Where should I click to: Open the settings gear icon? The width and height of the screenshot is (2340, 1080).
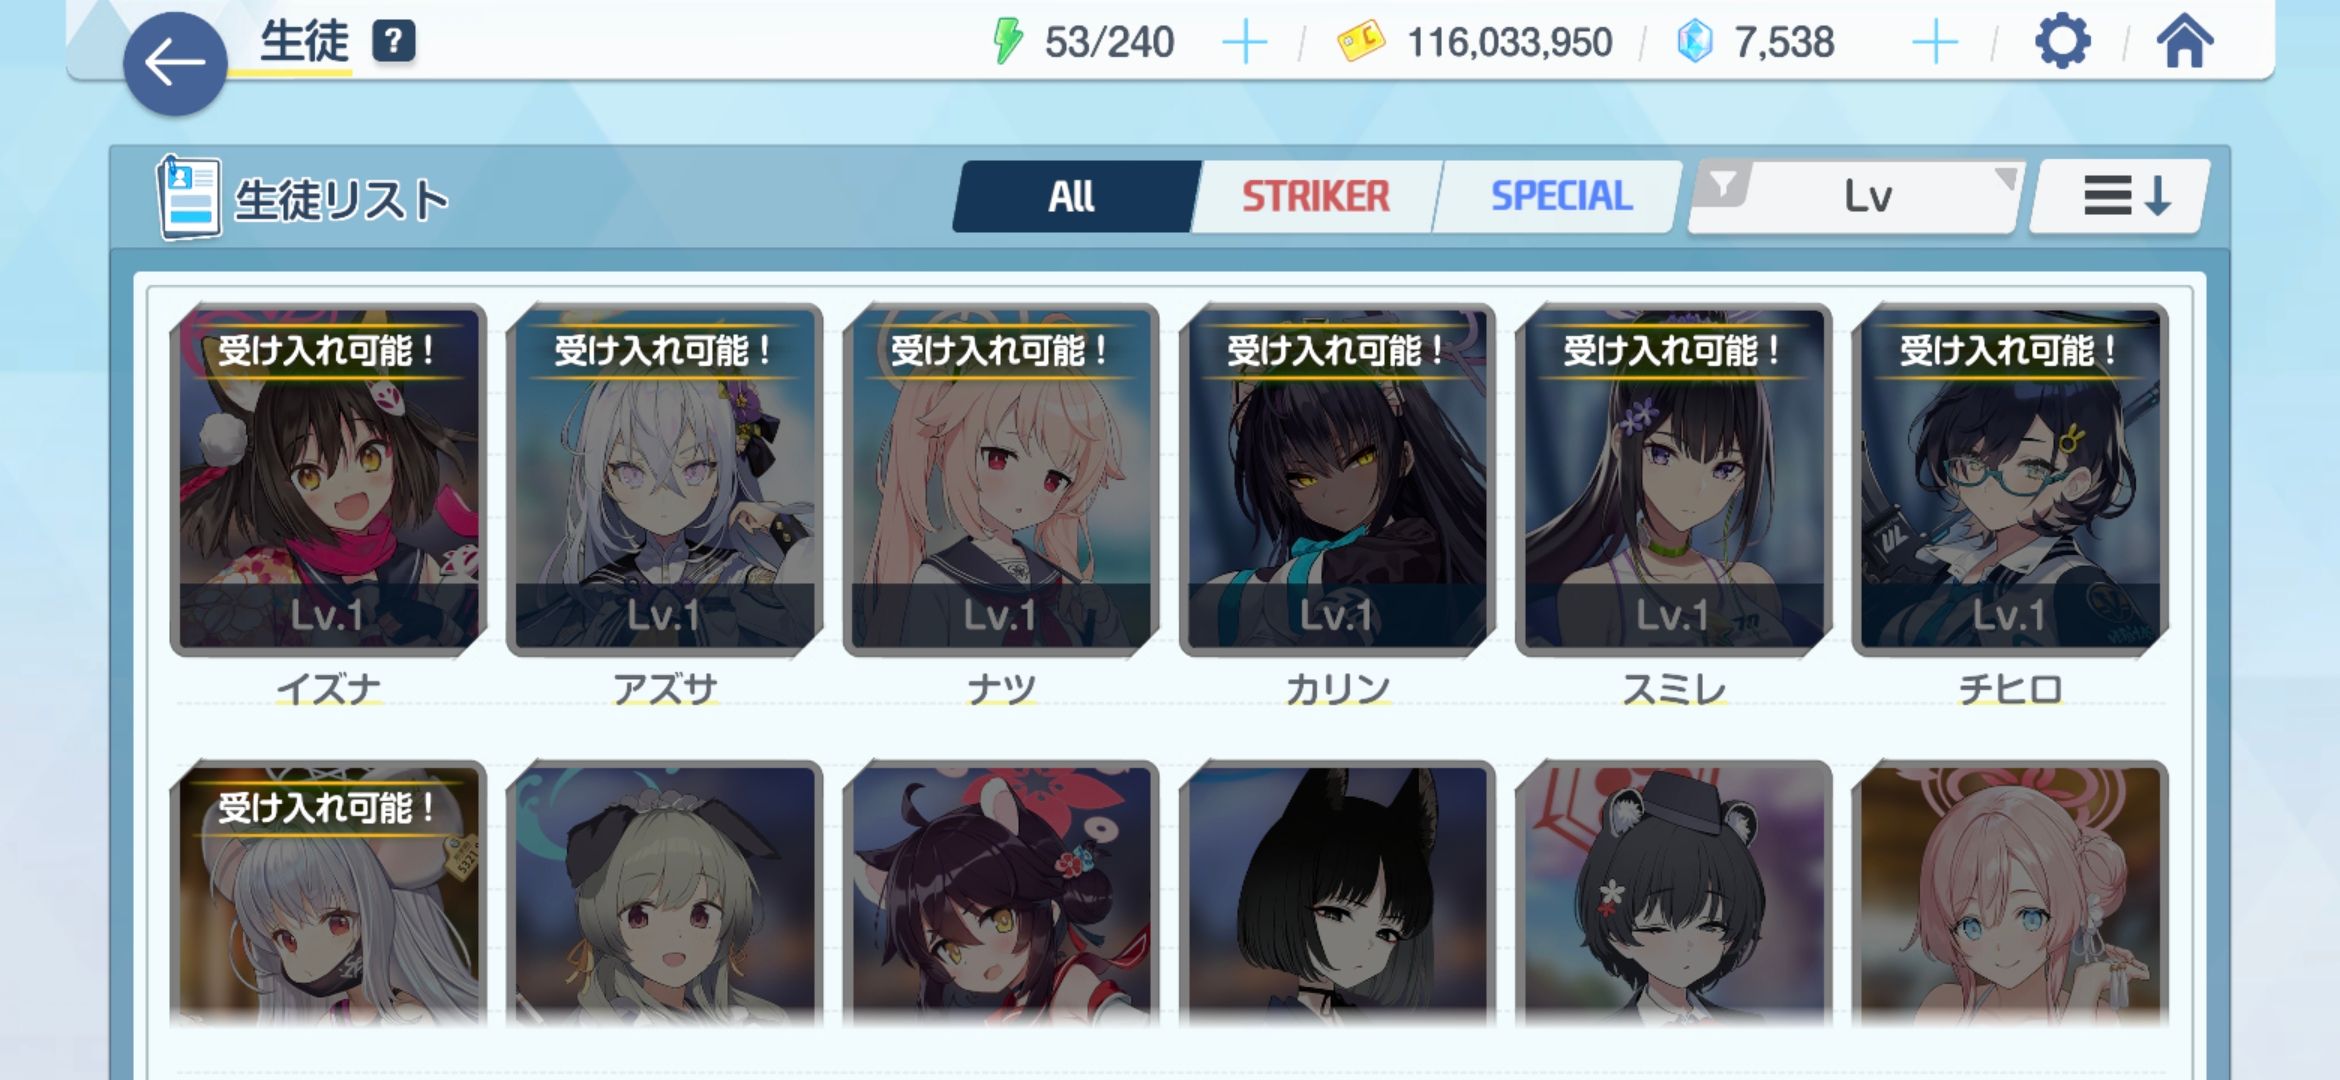click(2063, 42)
